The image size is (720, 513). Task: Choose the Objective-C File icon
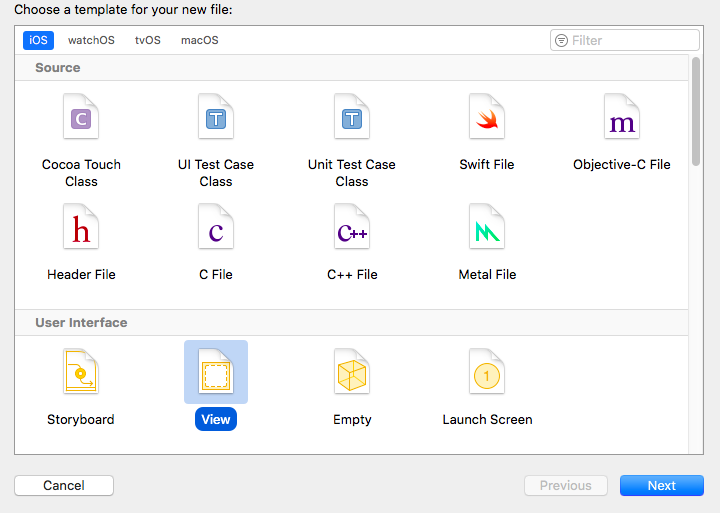622,120
